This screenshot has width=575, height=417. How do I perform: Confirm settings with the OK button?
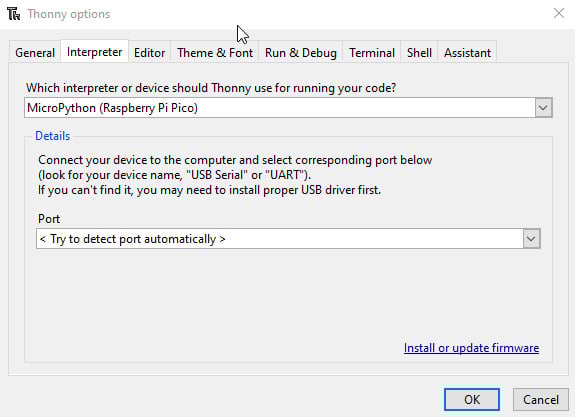[x=472, y=399]
